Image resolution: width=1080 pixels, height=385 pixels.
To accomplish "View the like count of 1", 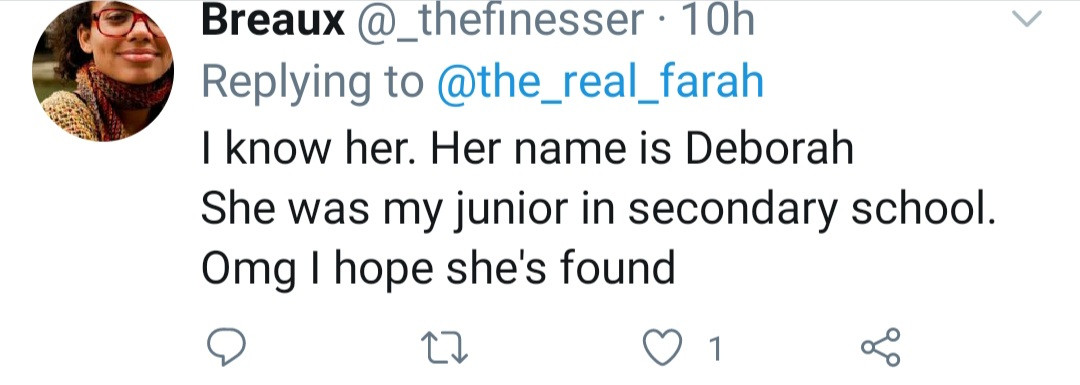I will tap(716, 348).
